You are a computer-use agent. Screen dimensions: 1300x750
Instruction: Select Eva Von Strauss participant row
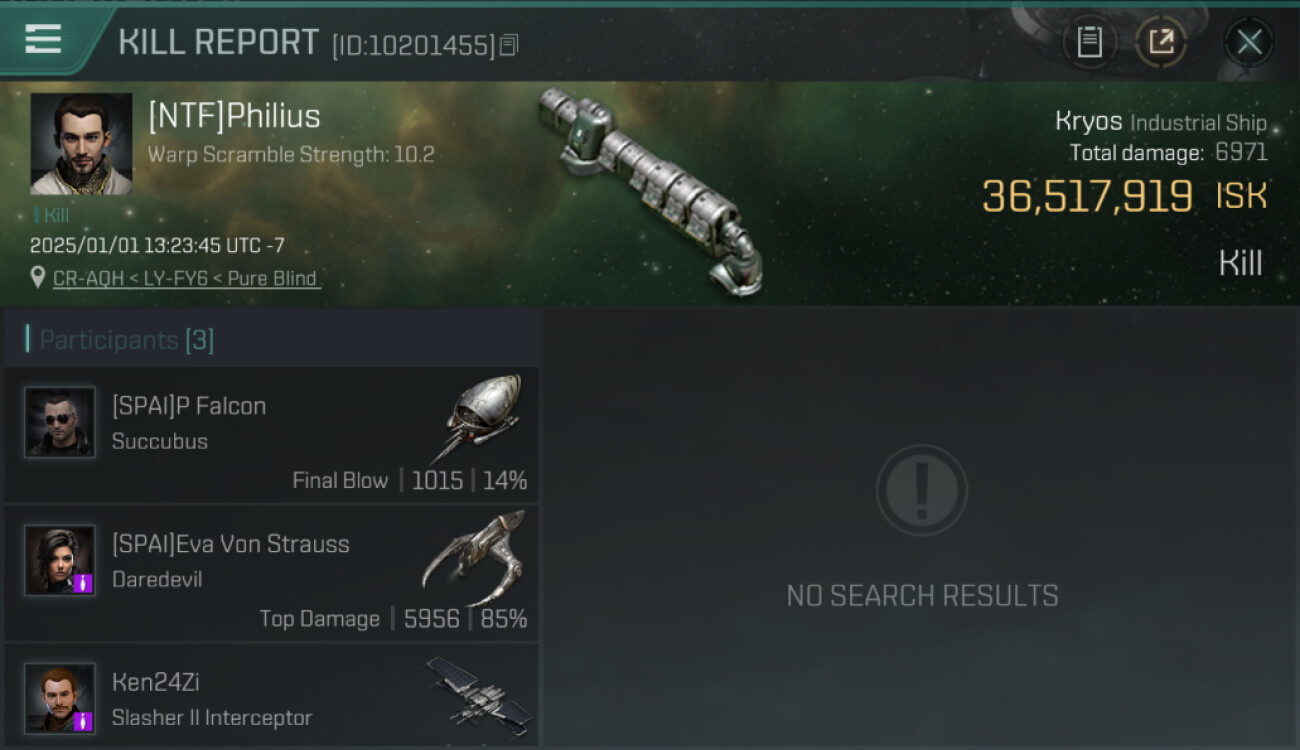click(272, 574)
